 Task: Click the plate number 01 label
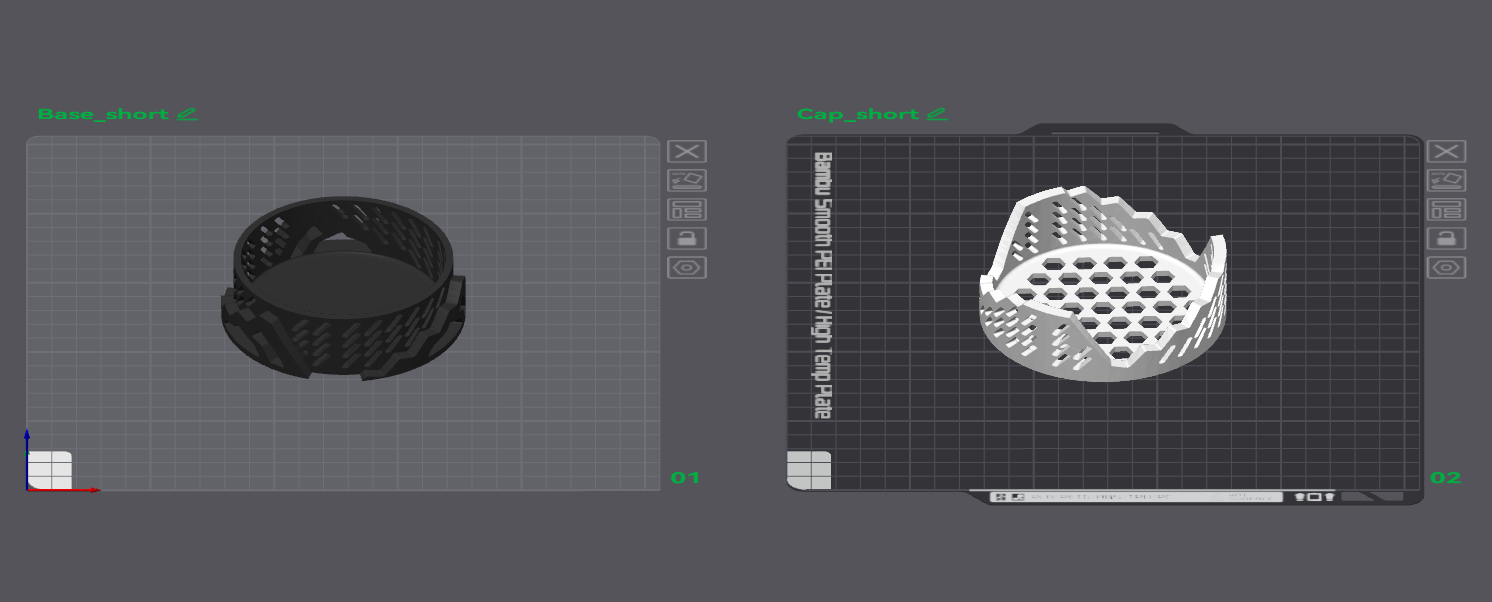pyautogui.click(x=685, y=478)
